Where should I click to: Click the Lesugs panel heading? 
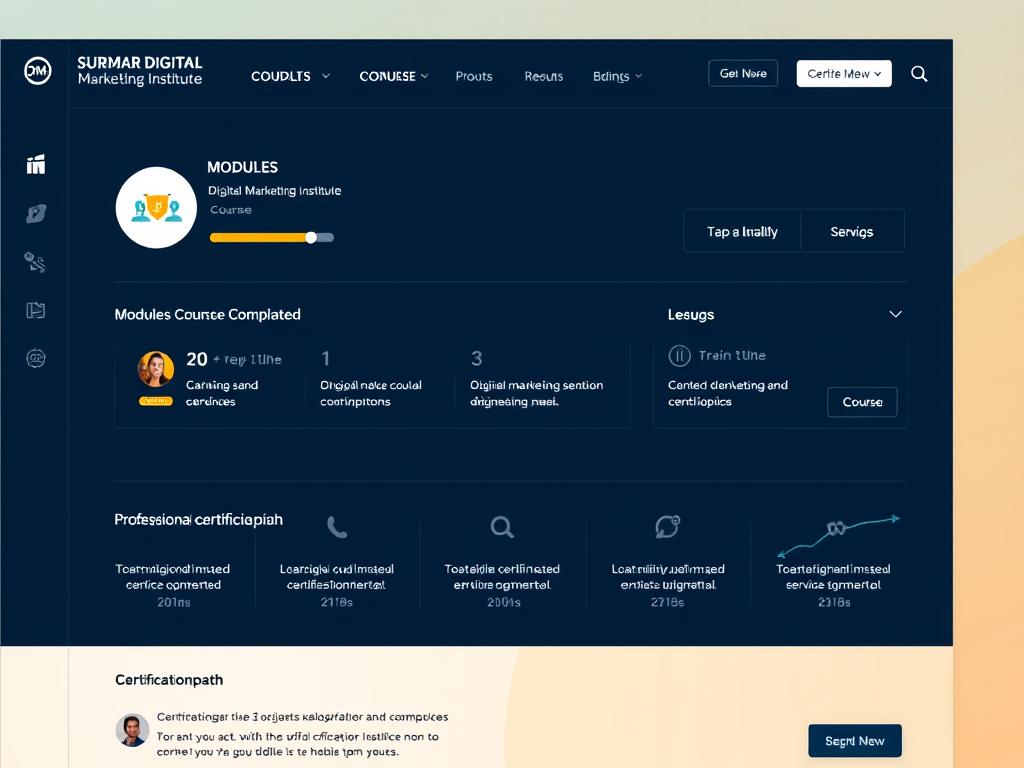click(x=690, y=315)
